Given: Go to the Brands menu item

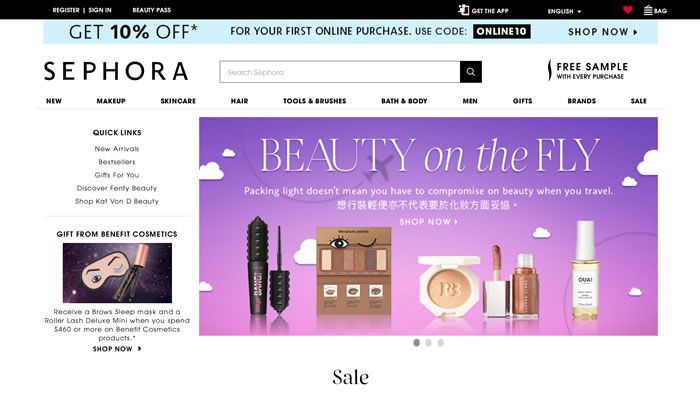Looking at the screenshot, I should pos(582,101).
